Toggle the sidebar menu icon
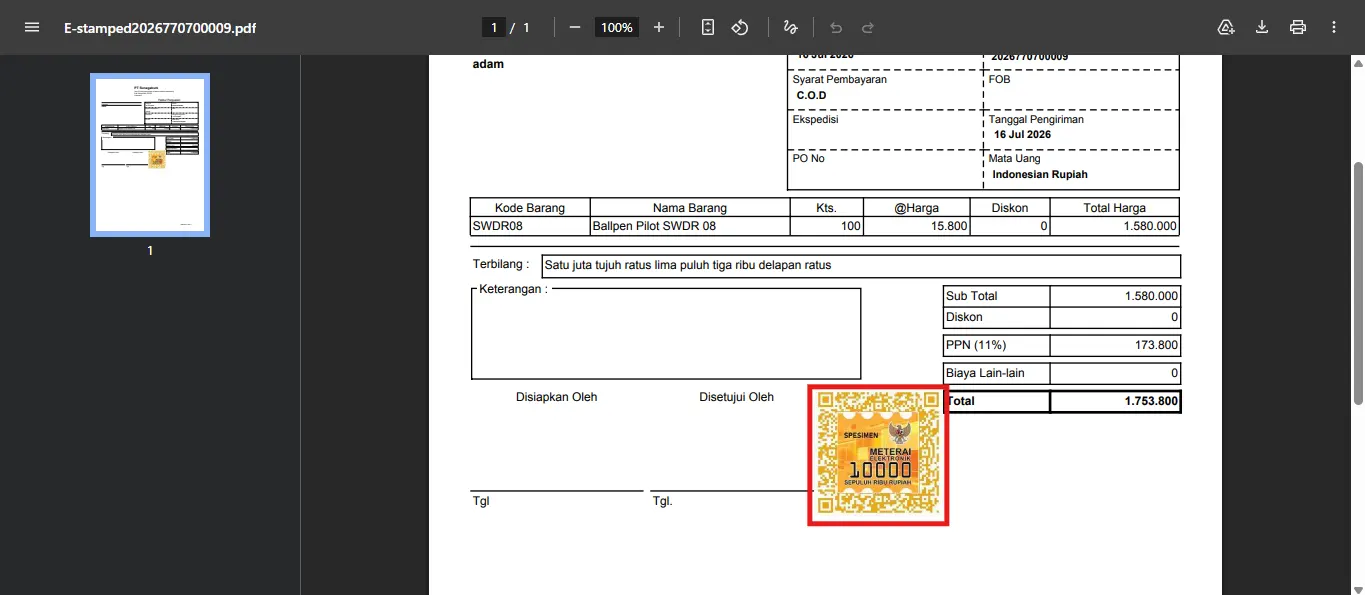The height and width of the screenshot is (595, 1365). point(32,27)
